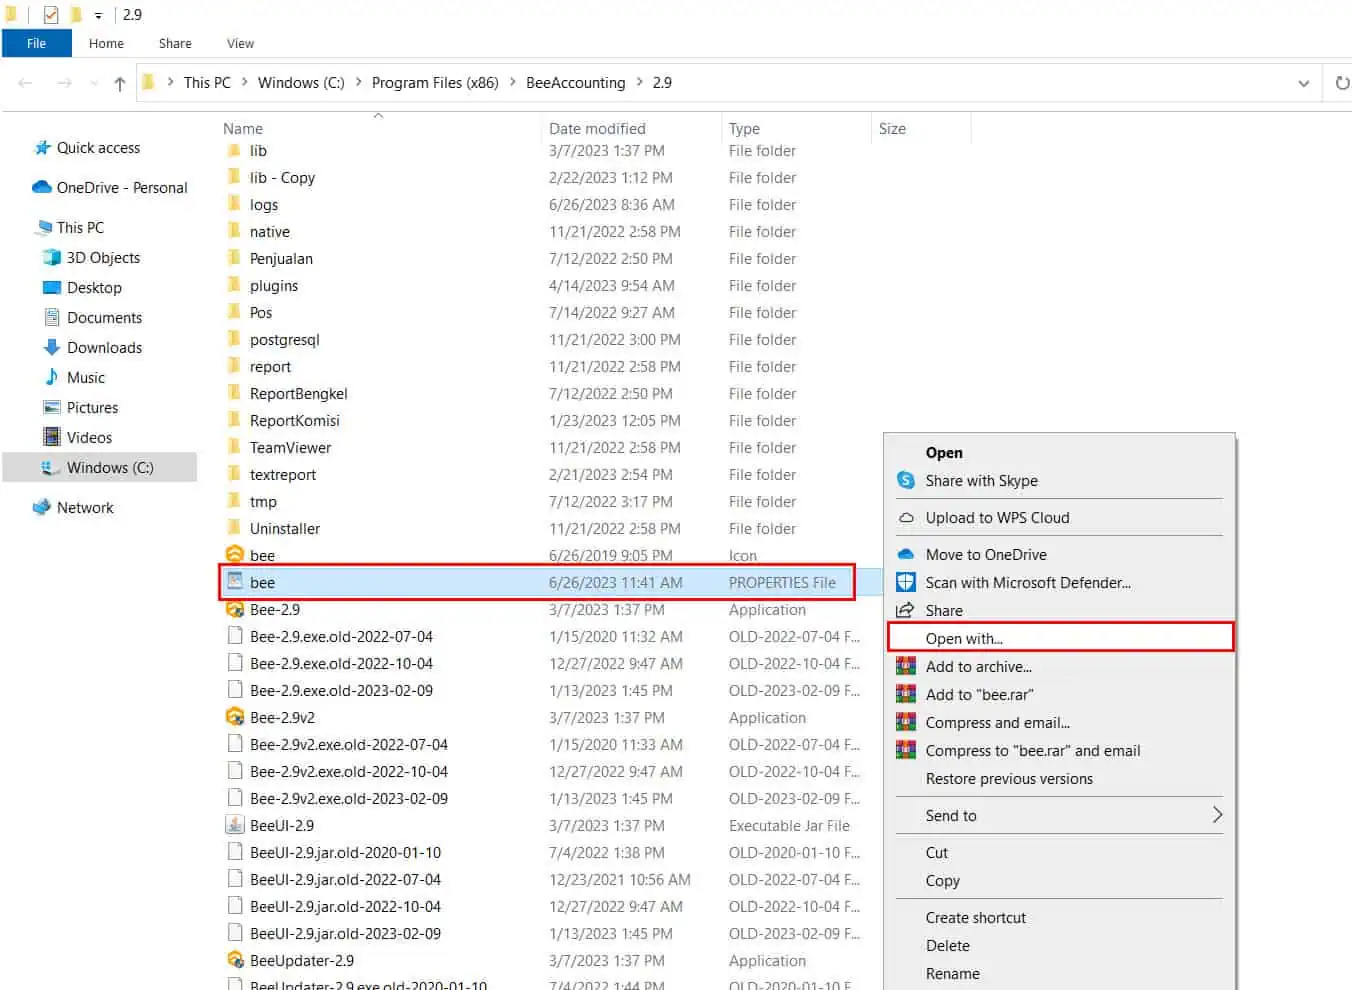Select the BeeUpdater-2.9 application icon
The height and width of the screenshot is (990, 1352).
point(235,960)
